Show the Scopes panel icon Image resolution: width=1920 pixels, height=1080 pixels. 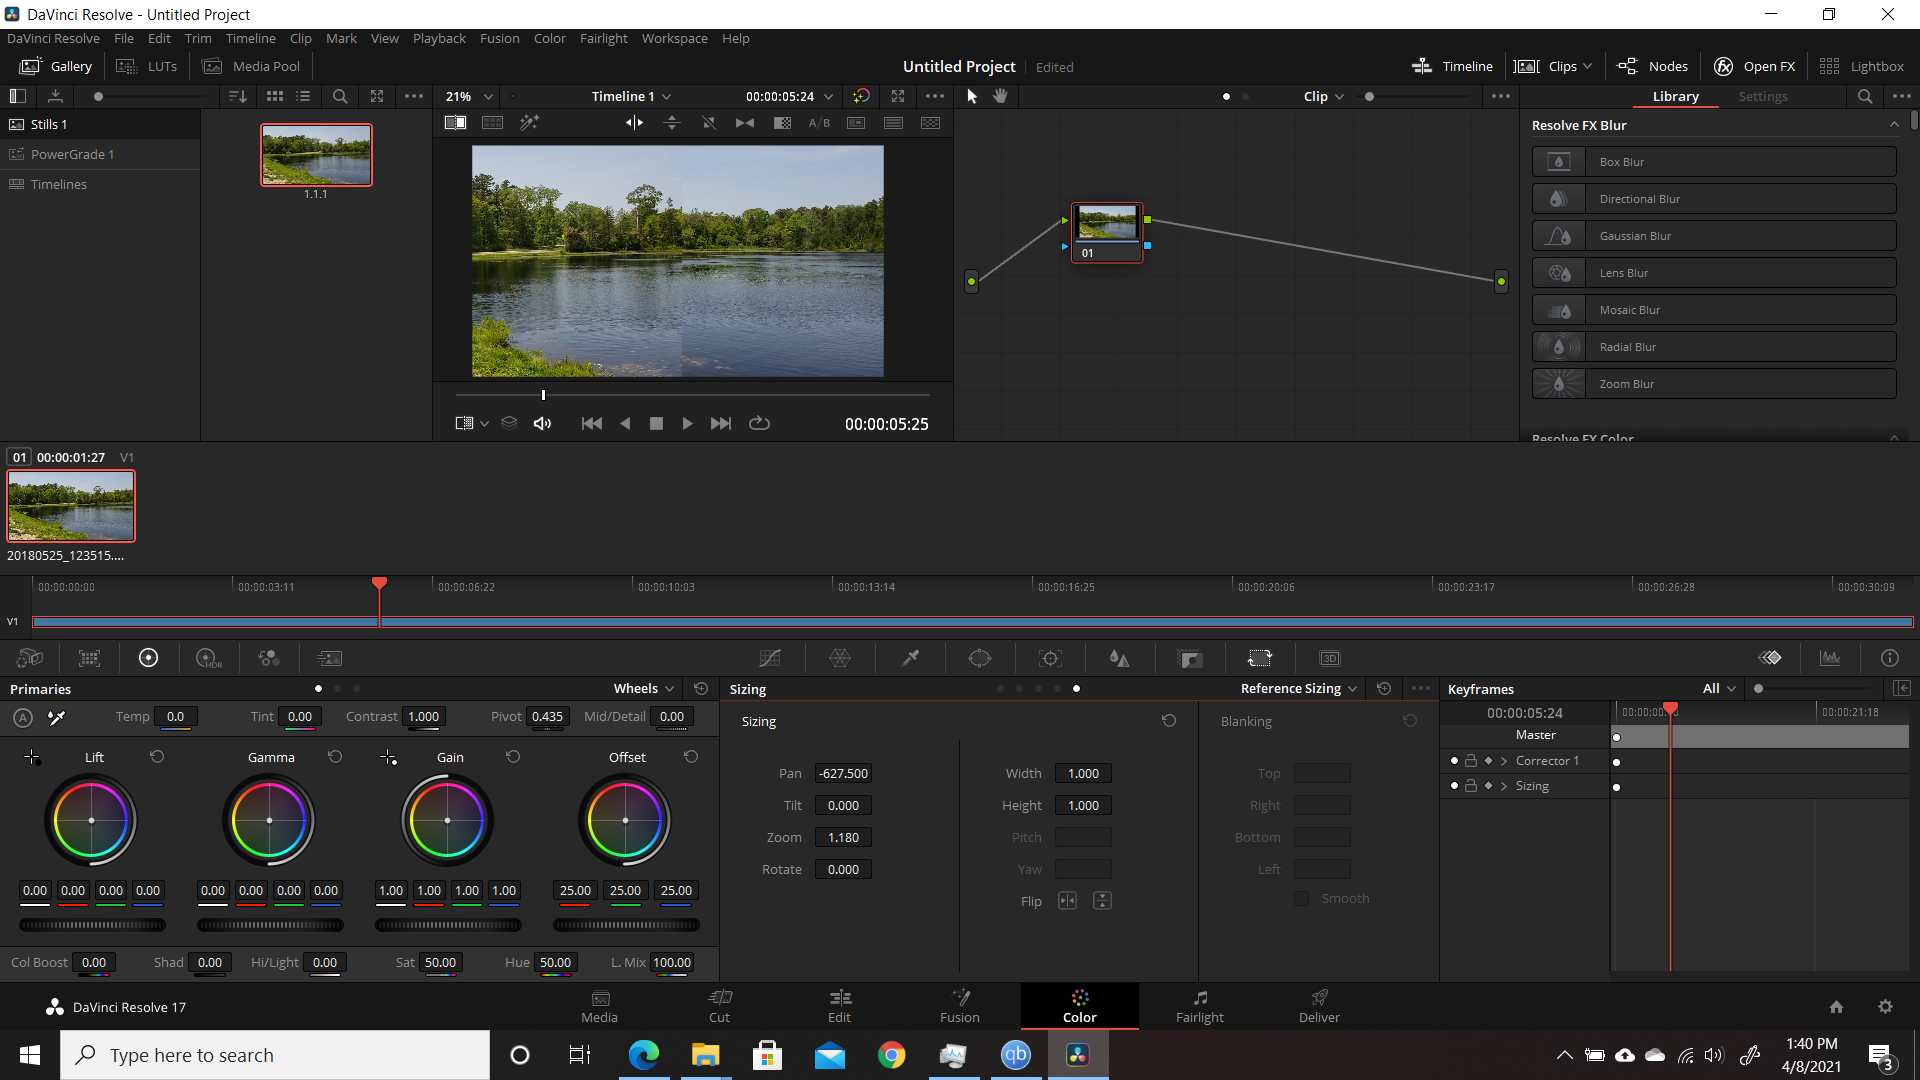point(1830,658)
